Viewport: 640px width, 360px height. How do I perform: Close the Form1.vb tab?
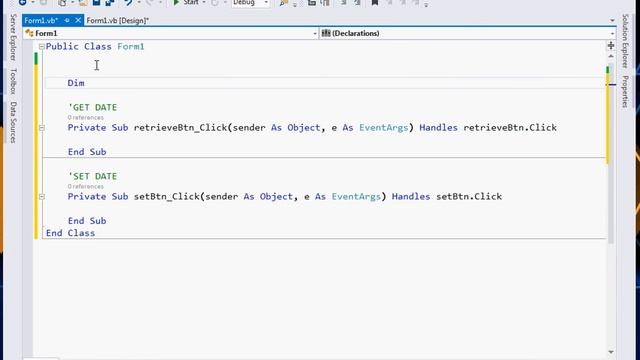click(78, 20)
